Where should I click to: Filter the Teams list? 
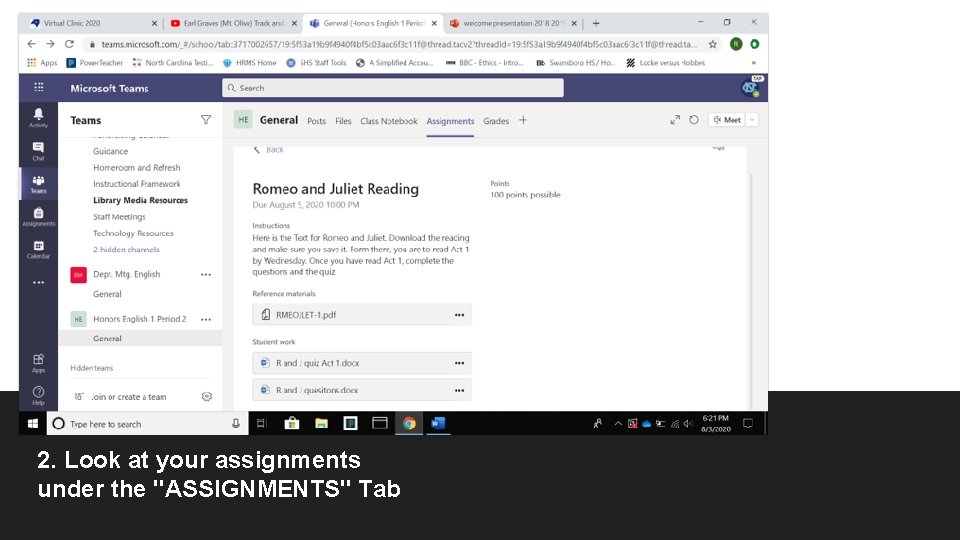coord(206,120)
